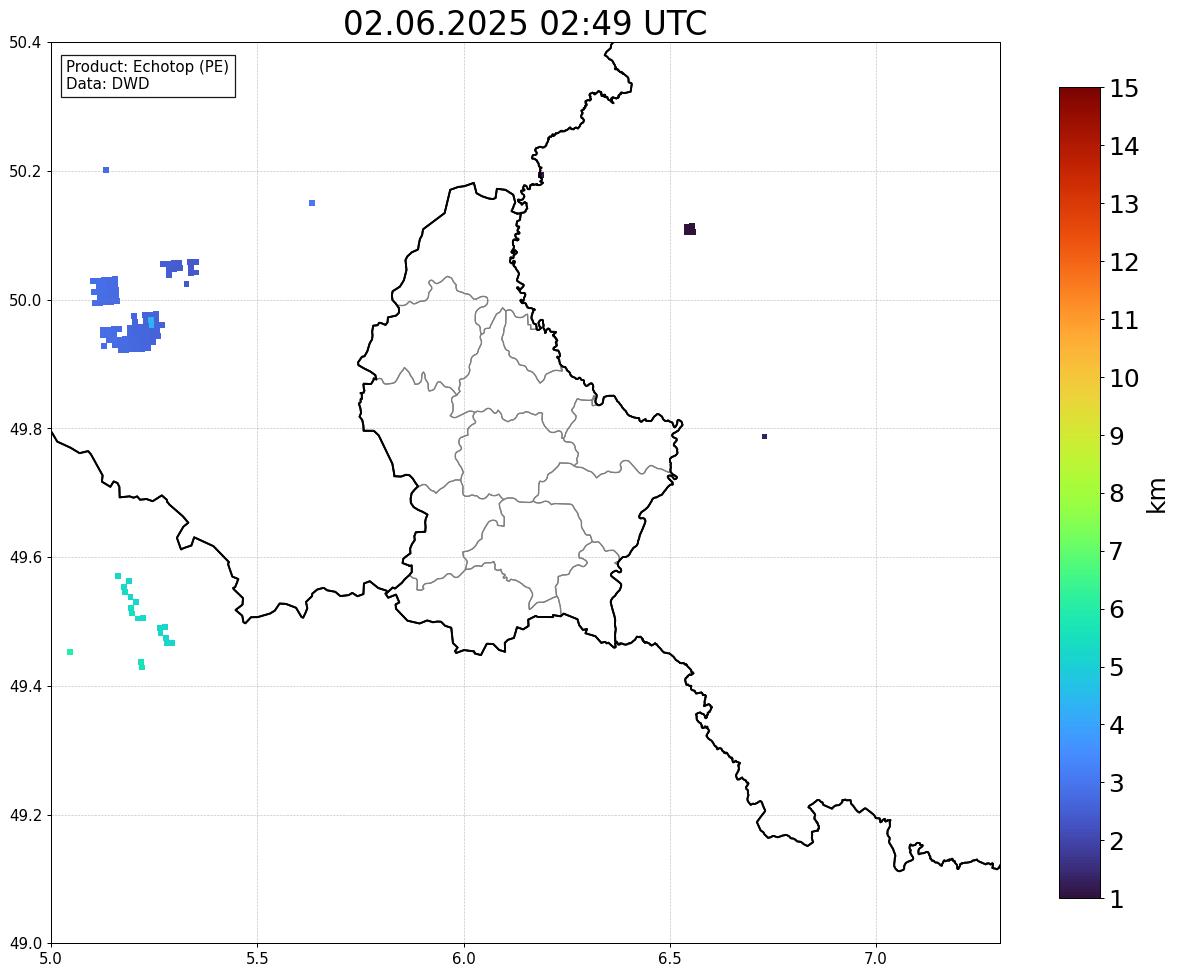Click the colorbar label '8'
1178x976 pixels.
pyautogui.click(x=1117, y=494)
